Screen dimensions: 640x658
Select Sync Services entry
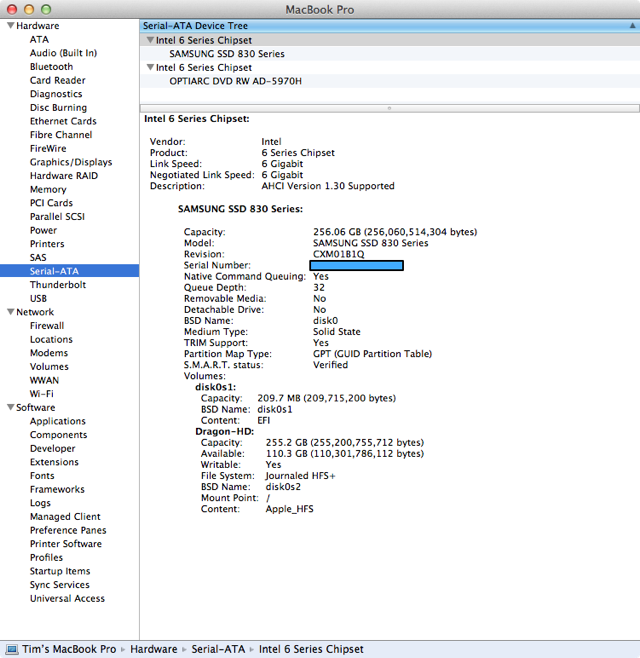(60, 585)
